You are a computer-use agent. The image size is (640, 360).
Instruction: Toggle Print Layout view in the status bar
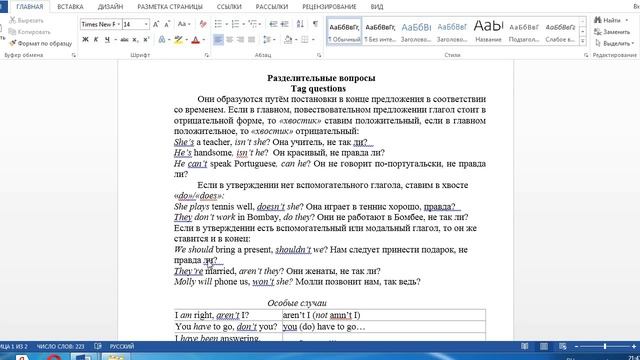tap(544, 347)
